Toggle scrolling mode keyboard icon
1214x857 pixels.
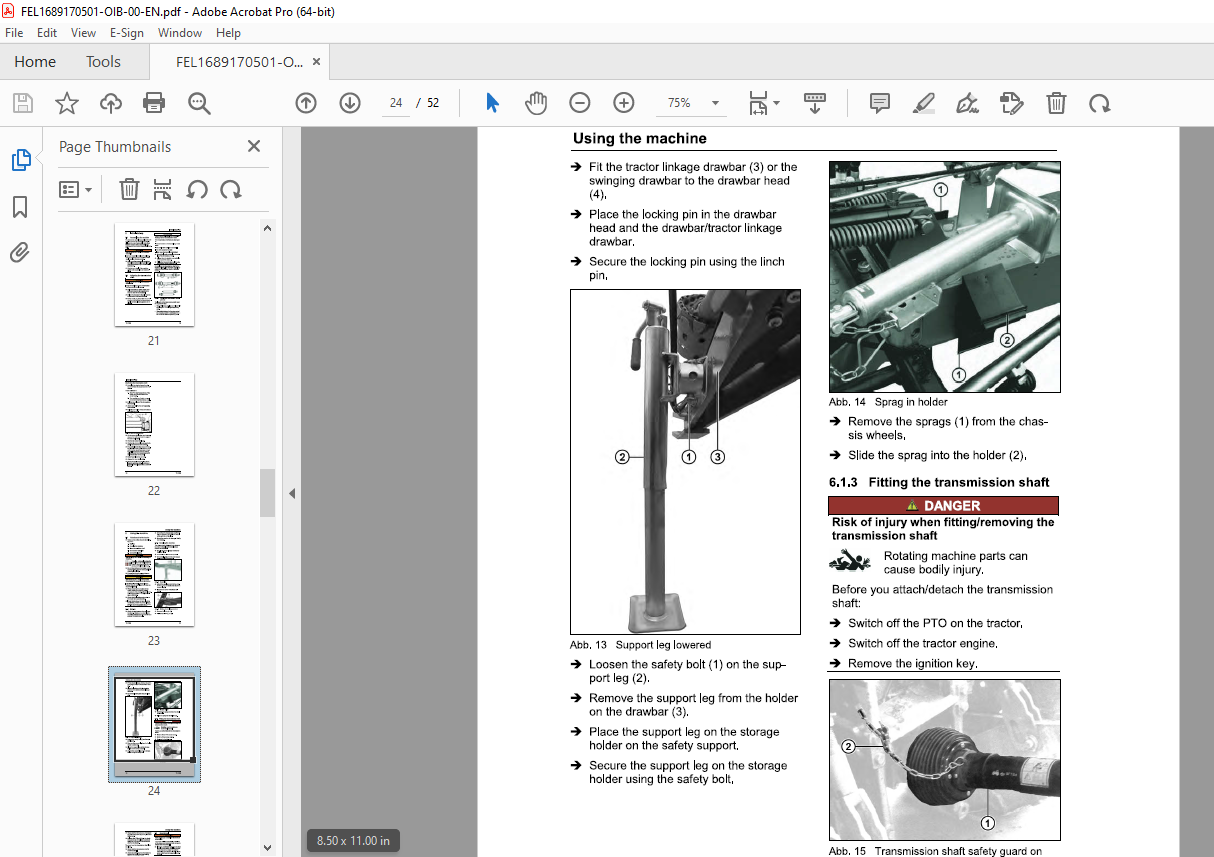(815, 103)
